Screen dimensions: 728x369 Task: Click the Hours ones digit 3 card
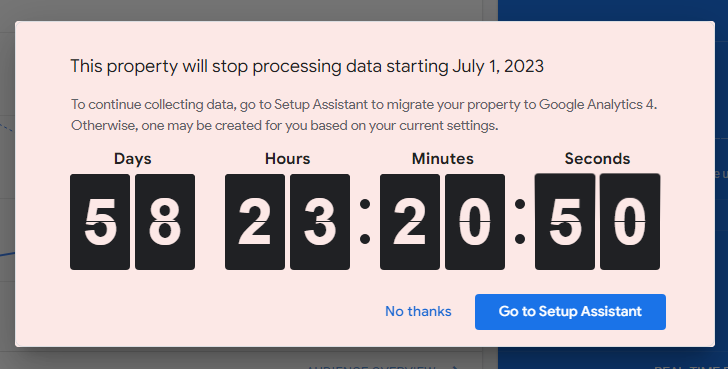320,222
